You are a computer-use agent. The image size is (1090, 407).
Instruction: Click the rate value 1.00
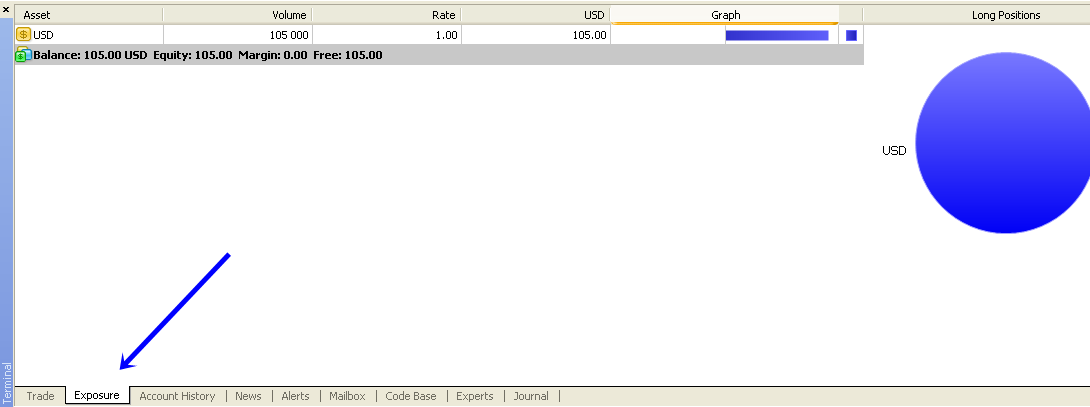point(446,35)
